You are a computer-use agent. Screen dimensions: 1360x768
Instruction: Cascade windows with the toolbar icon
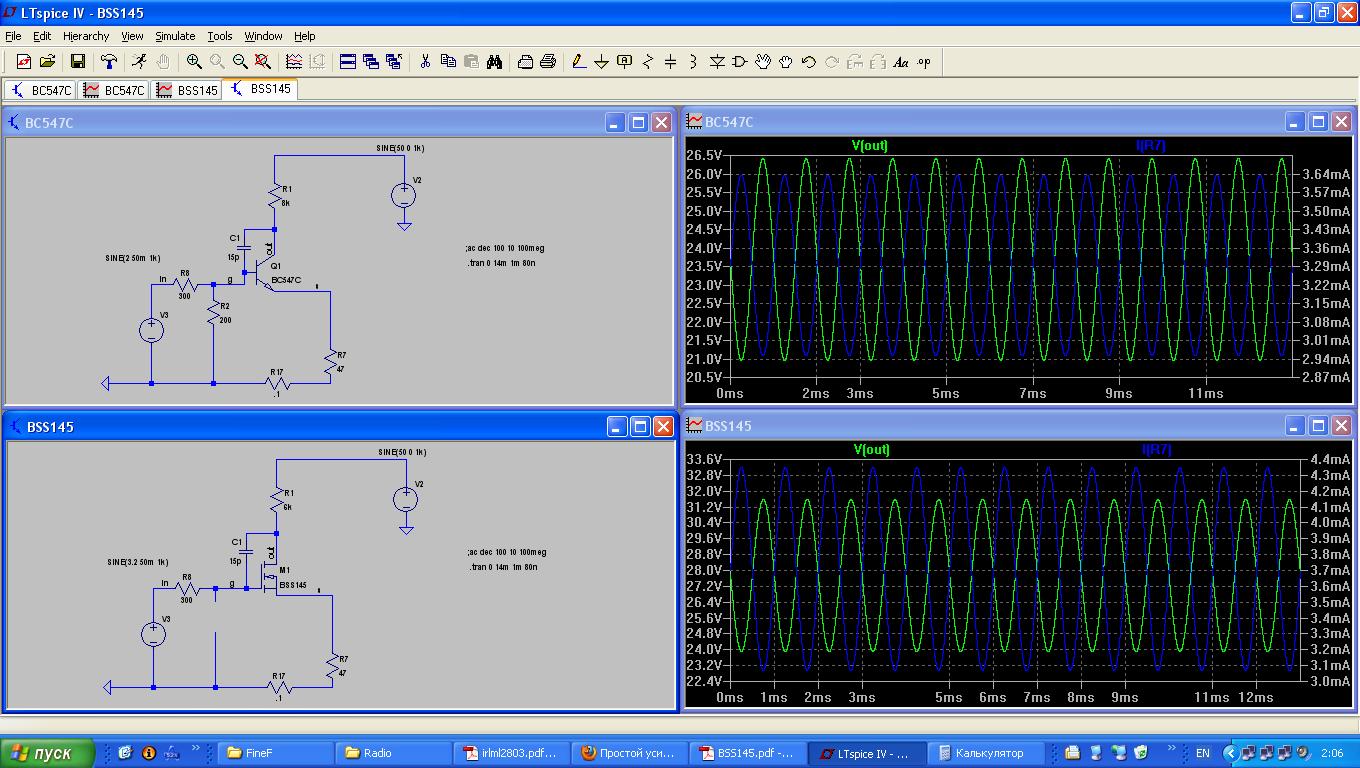[x=371, y=62]
